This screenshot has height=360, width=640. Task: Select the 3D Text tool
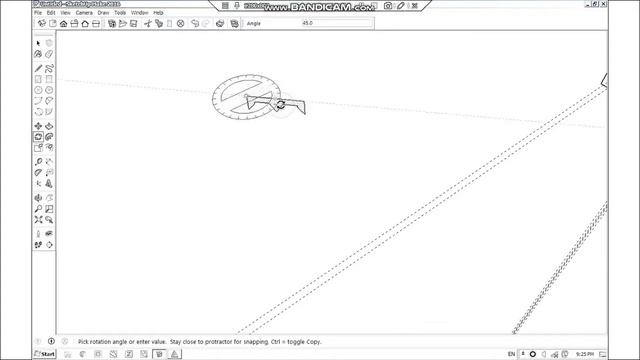pos(49,184)
